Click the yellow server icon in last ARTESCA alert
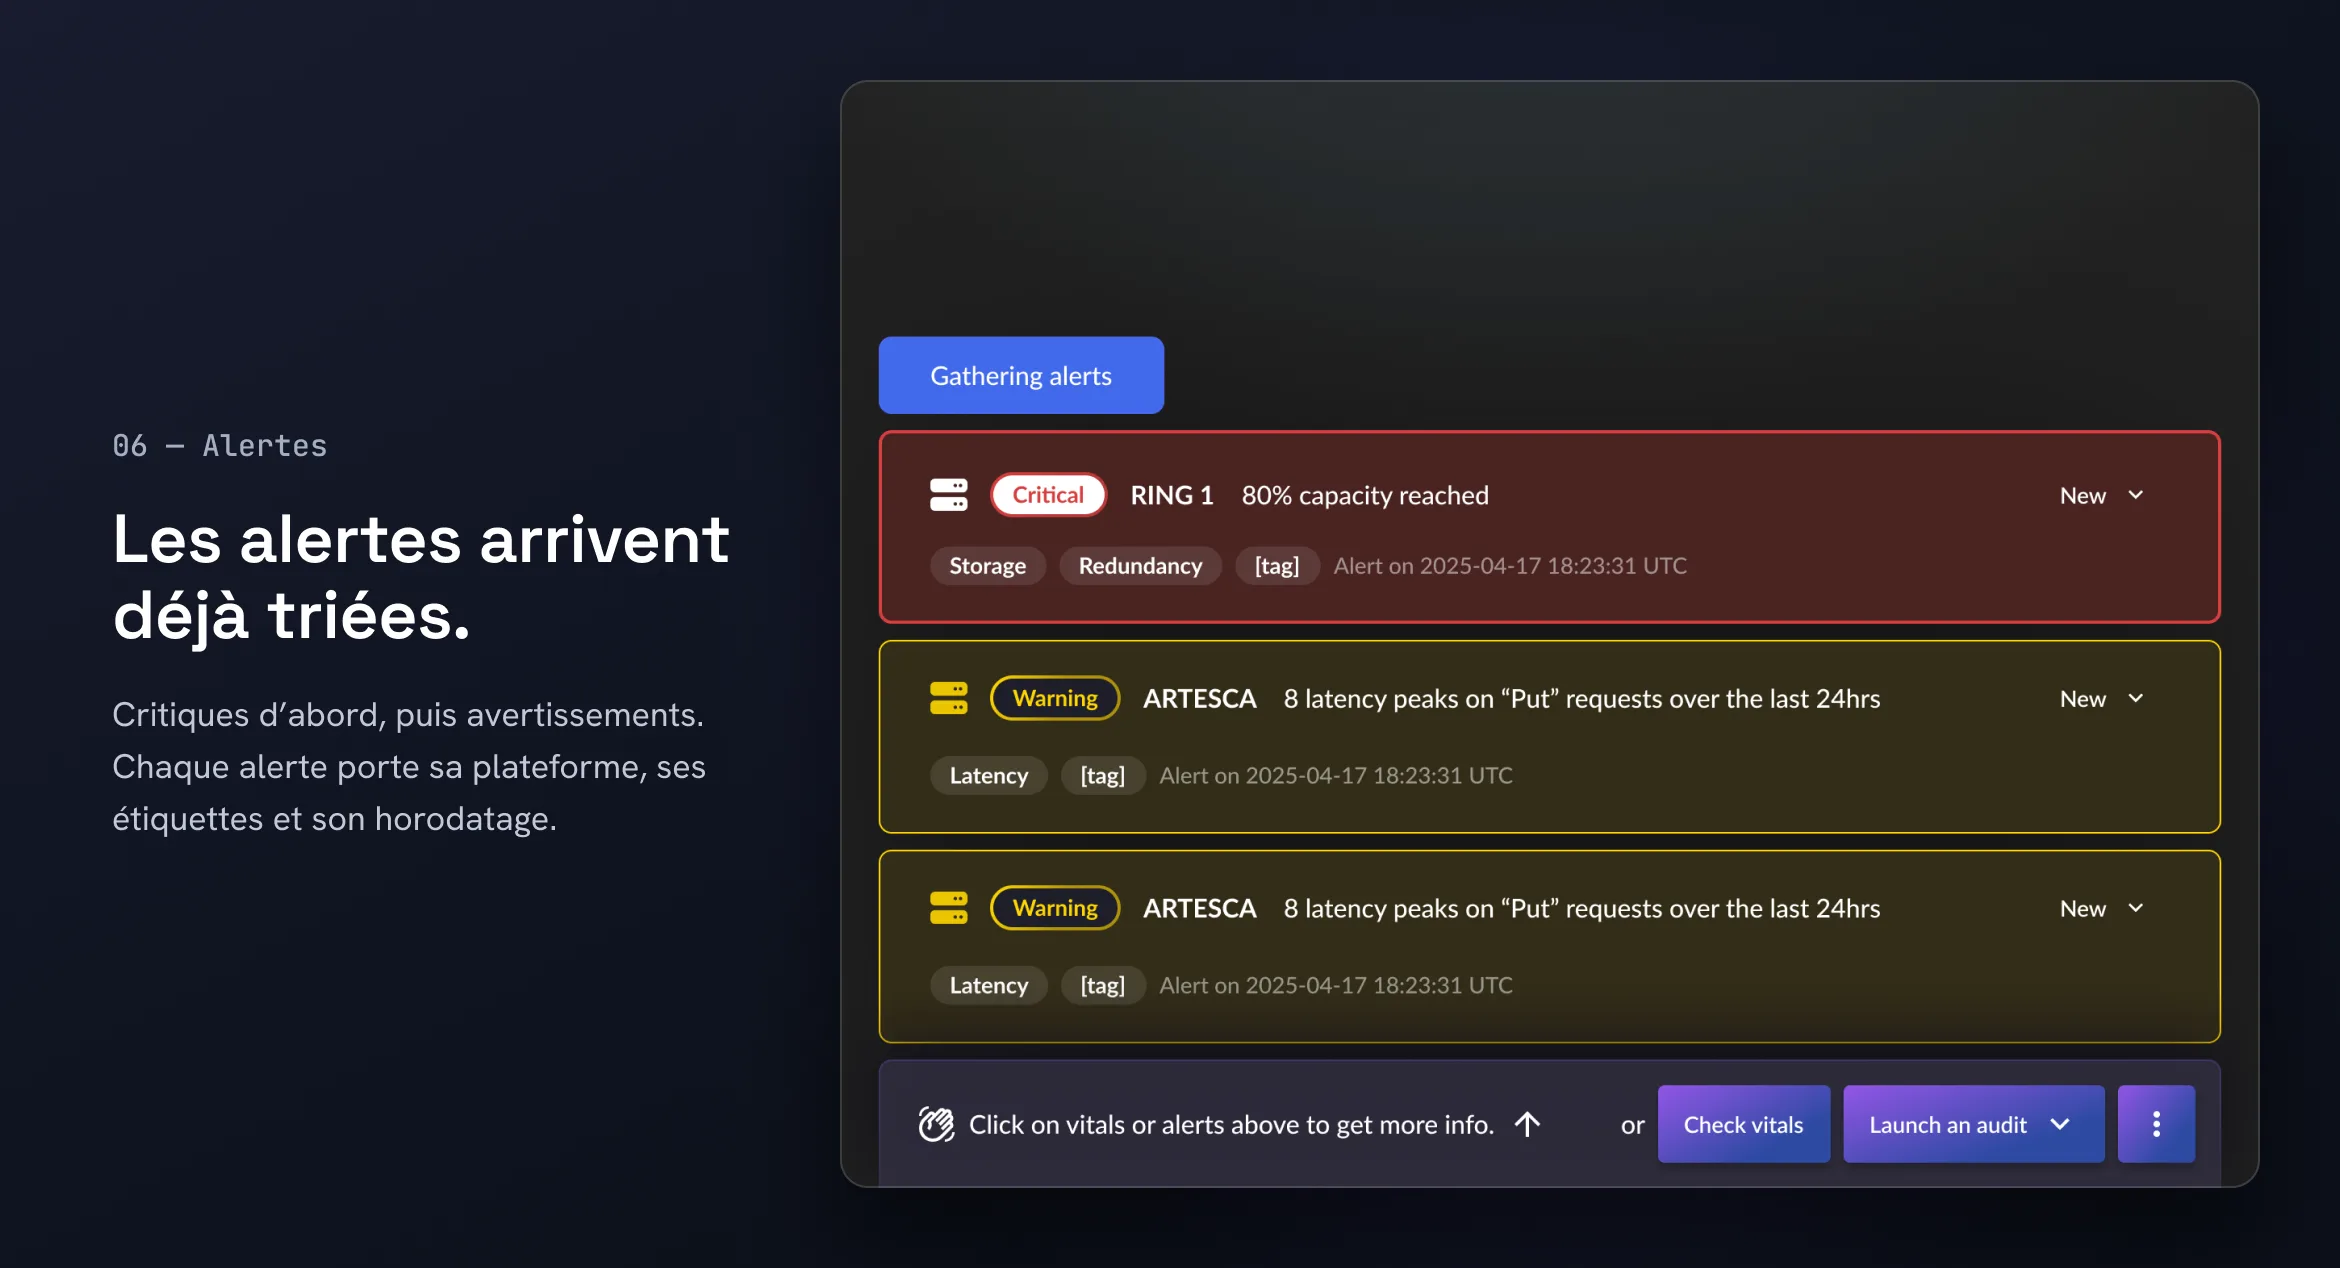The height and width of the screenshot is (1268, 2340). [x=948, y=908]
